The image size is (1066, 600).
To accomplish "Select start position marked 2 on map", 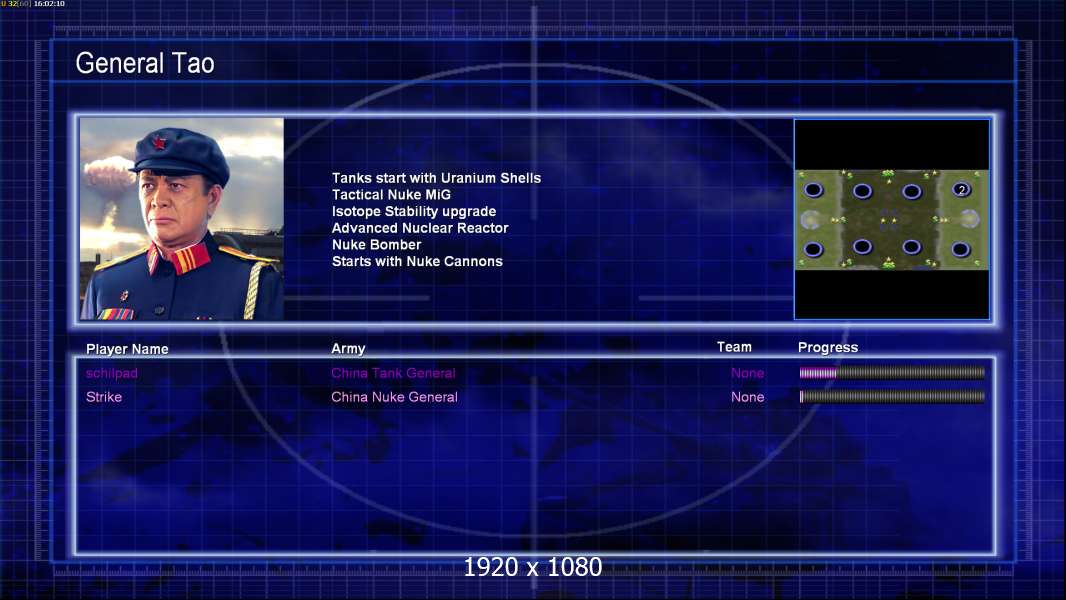I will click(x=961, y=190).
